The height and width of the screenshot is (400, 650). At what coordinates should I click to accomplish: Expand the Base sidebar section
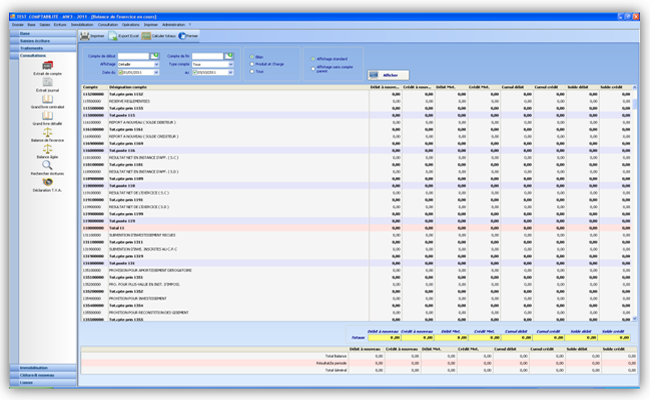coord(43,34)
